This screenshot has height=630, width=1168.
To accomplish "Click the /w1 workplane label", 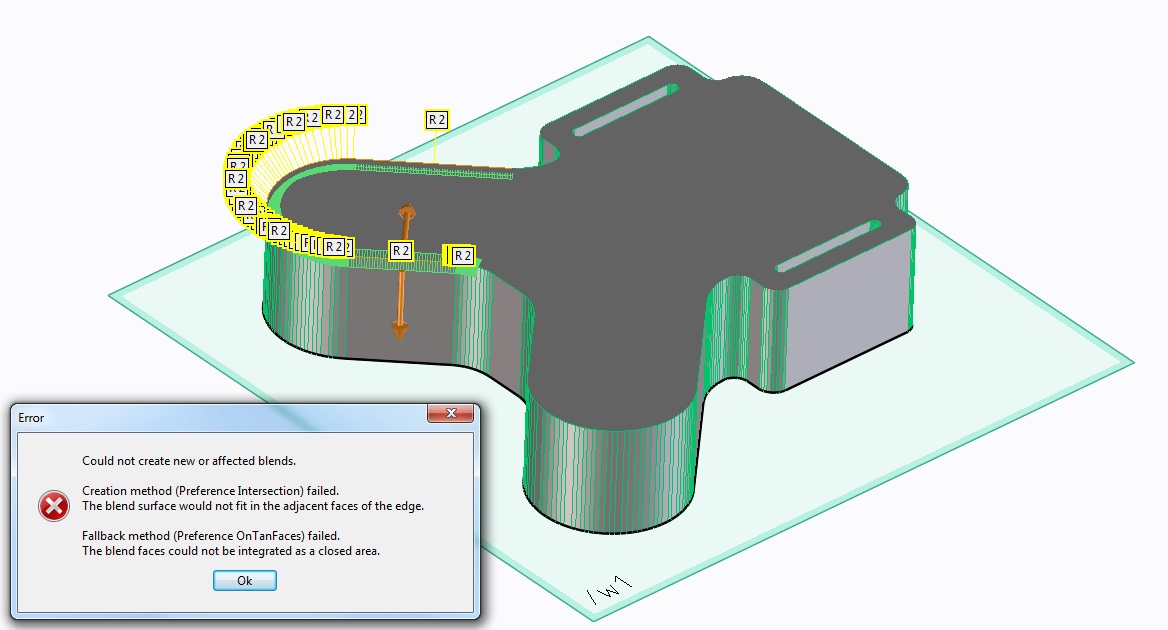I will click(609, 590).
